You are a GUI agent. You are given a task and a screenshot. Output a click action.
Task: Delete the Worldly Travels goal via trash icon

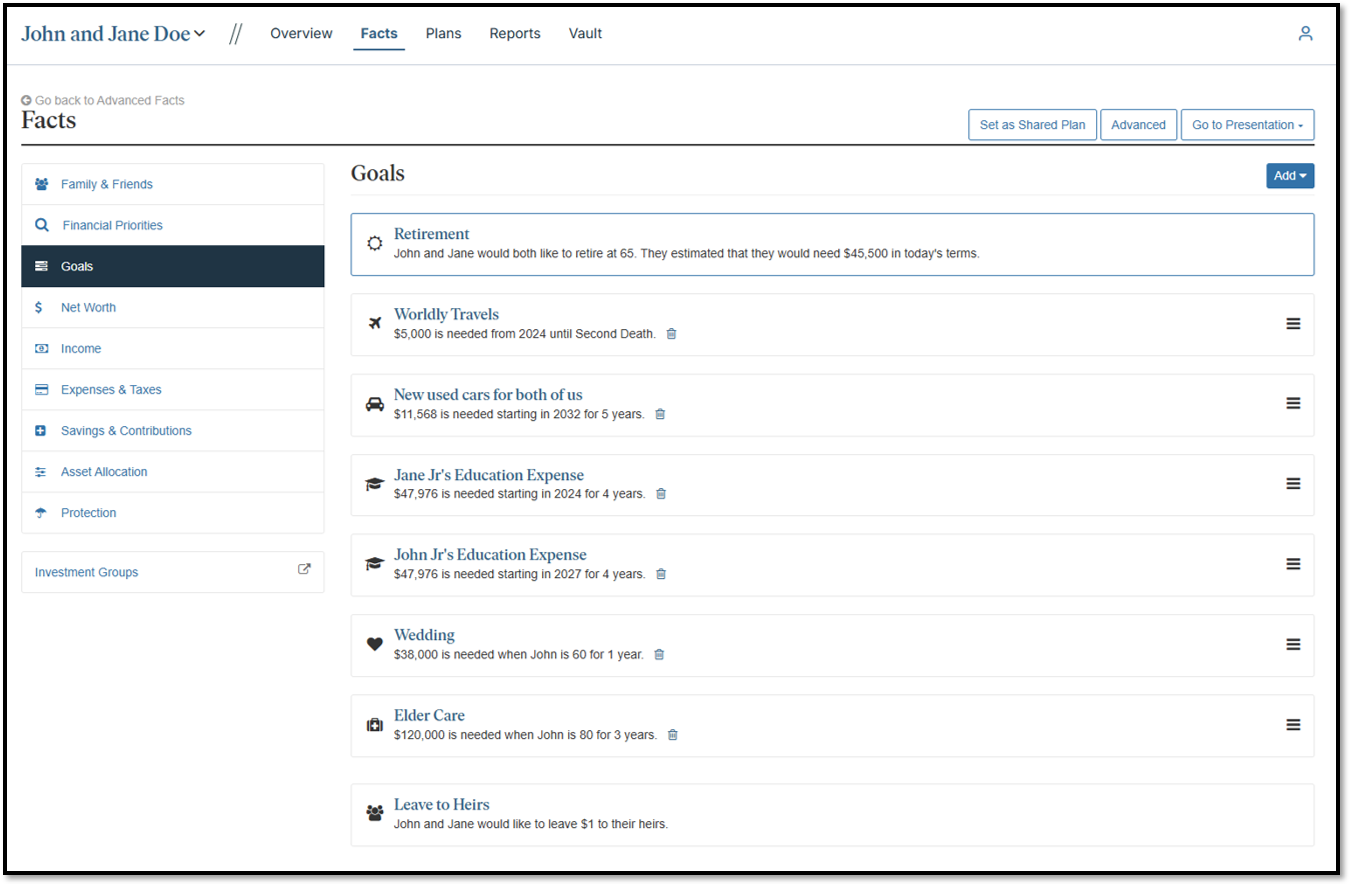click(671, 334)
